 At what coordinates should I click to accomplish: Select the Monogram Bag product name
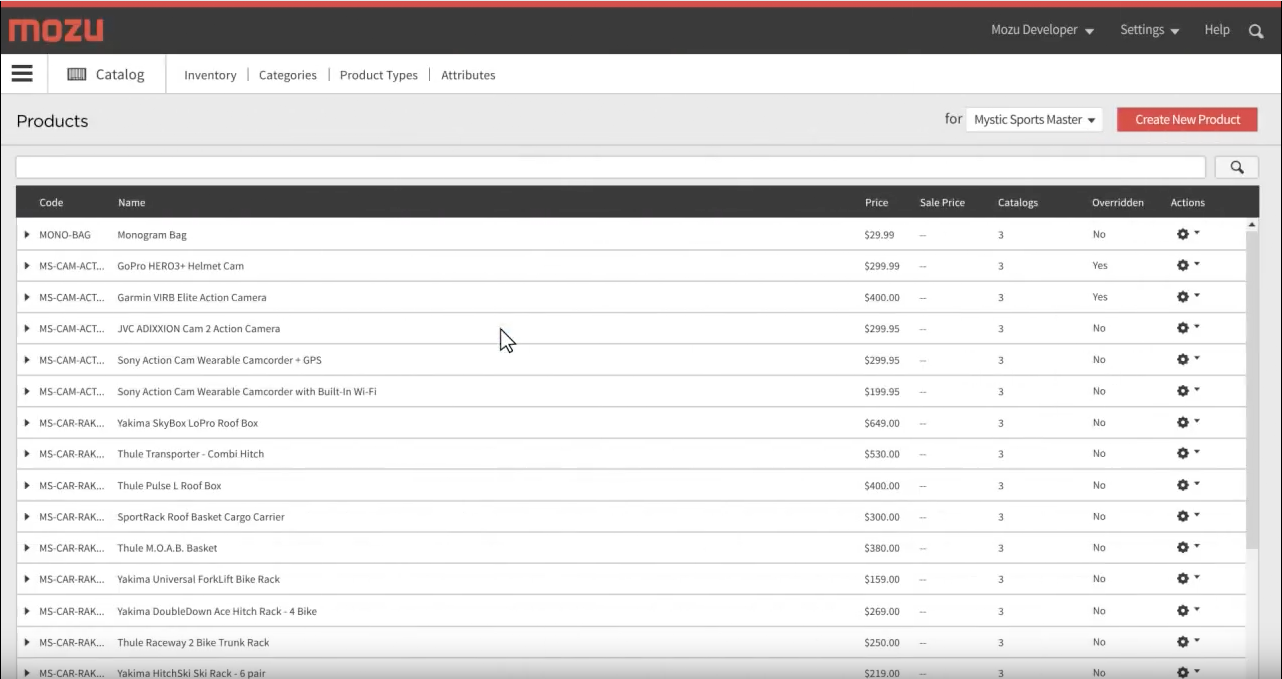click(x=152, y=235)
